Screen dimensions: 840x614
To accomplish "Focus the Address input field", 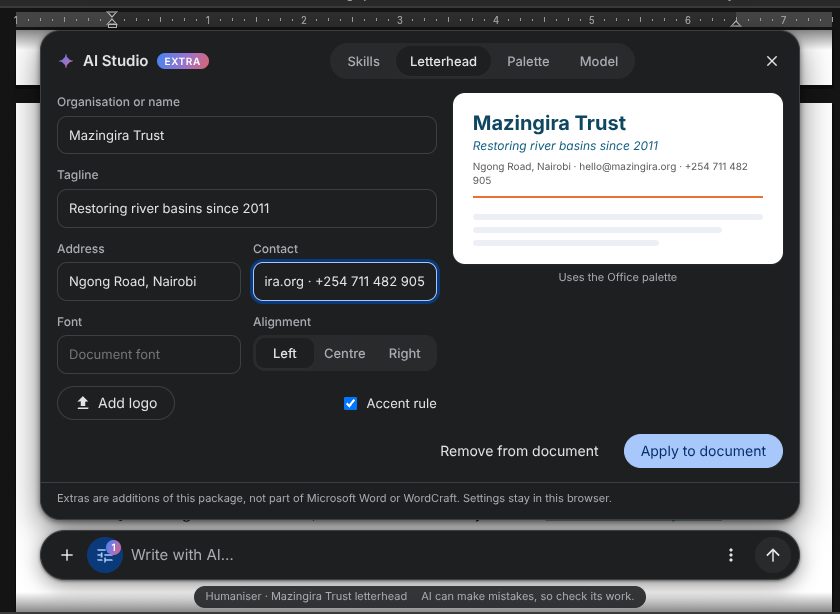I will [149, 281].
